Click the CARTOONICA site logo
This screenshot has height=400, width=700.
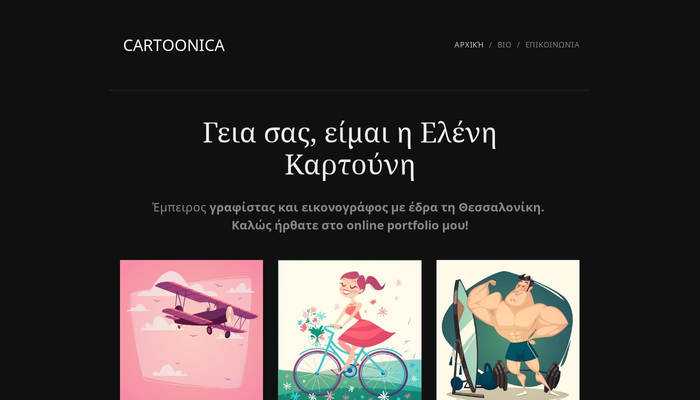174,45
